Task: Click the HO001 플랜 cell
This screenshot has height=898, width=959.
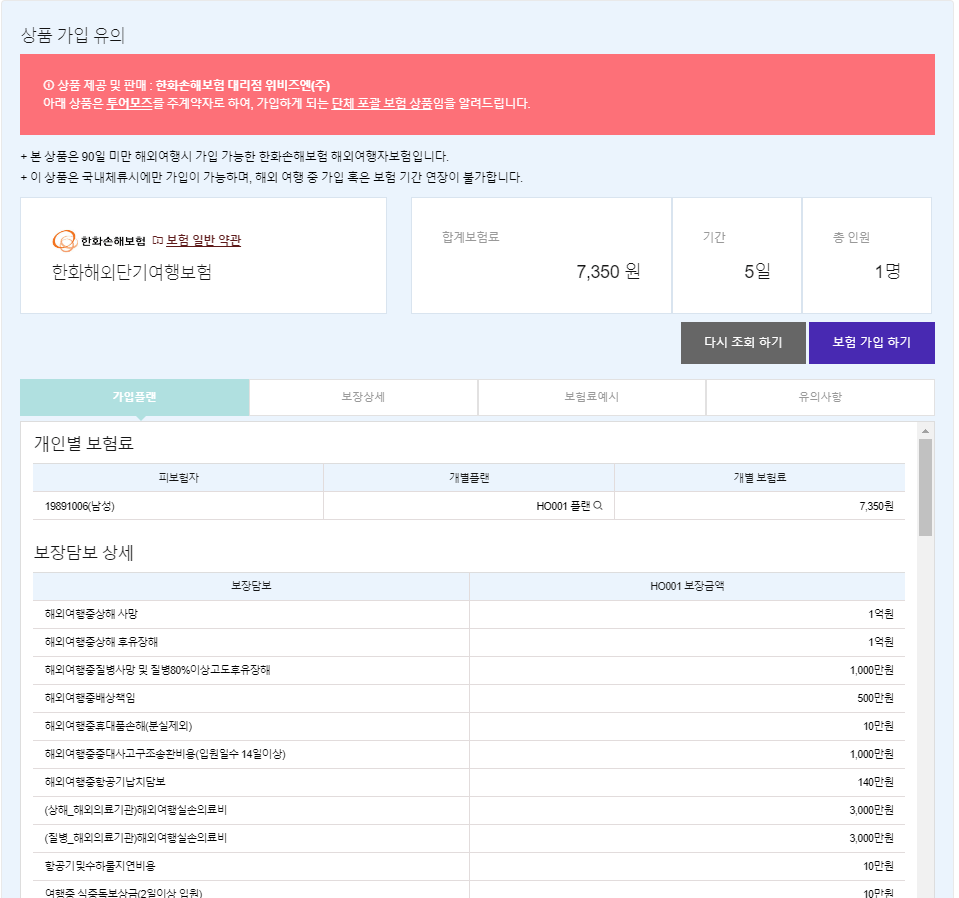Action: (468, 506)
